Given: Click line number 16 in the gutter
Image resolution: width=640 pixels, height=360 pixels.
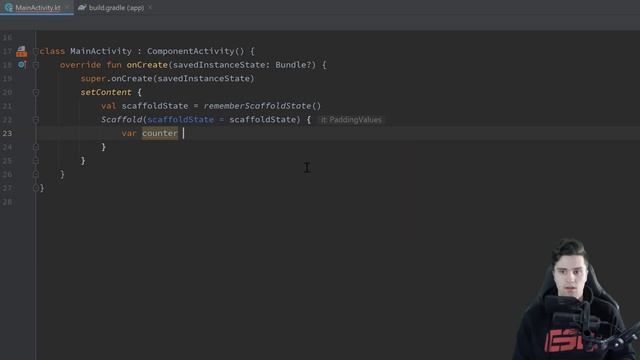Looking at the screenshot, I should 7,38.
